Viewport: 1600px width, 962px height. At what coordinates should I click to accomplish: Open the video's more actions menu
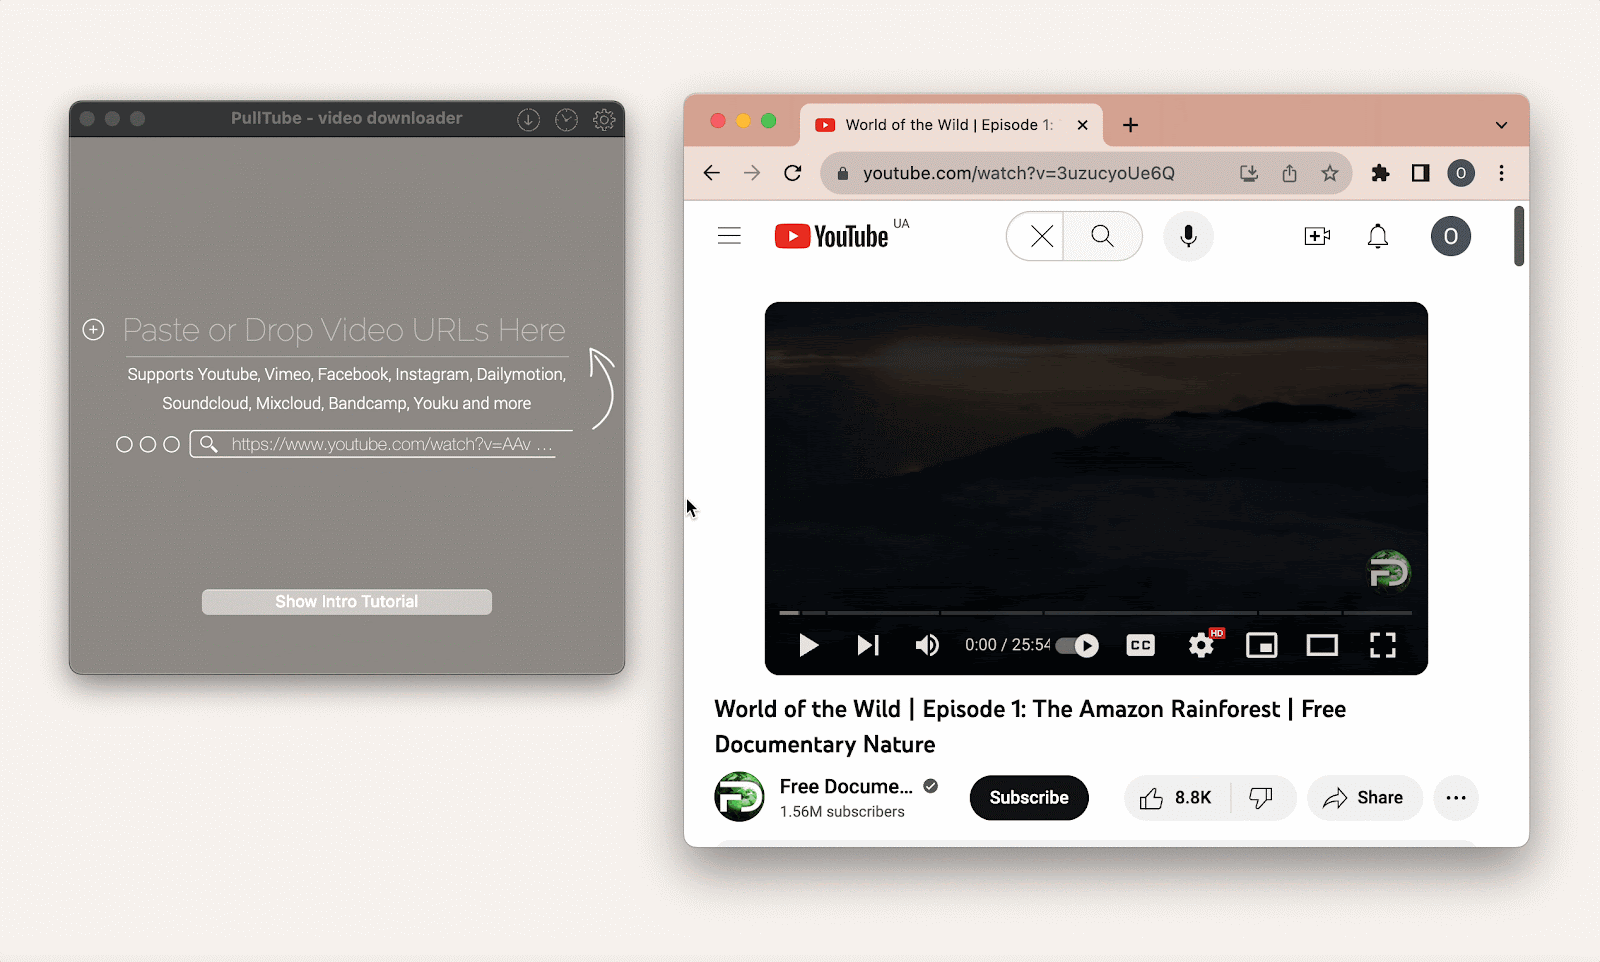[x=1456, y=798]
